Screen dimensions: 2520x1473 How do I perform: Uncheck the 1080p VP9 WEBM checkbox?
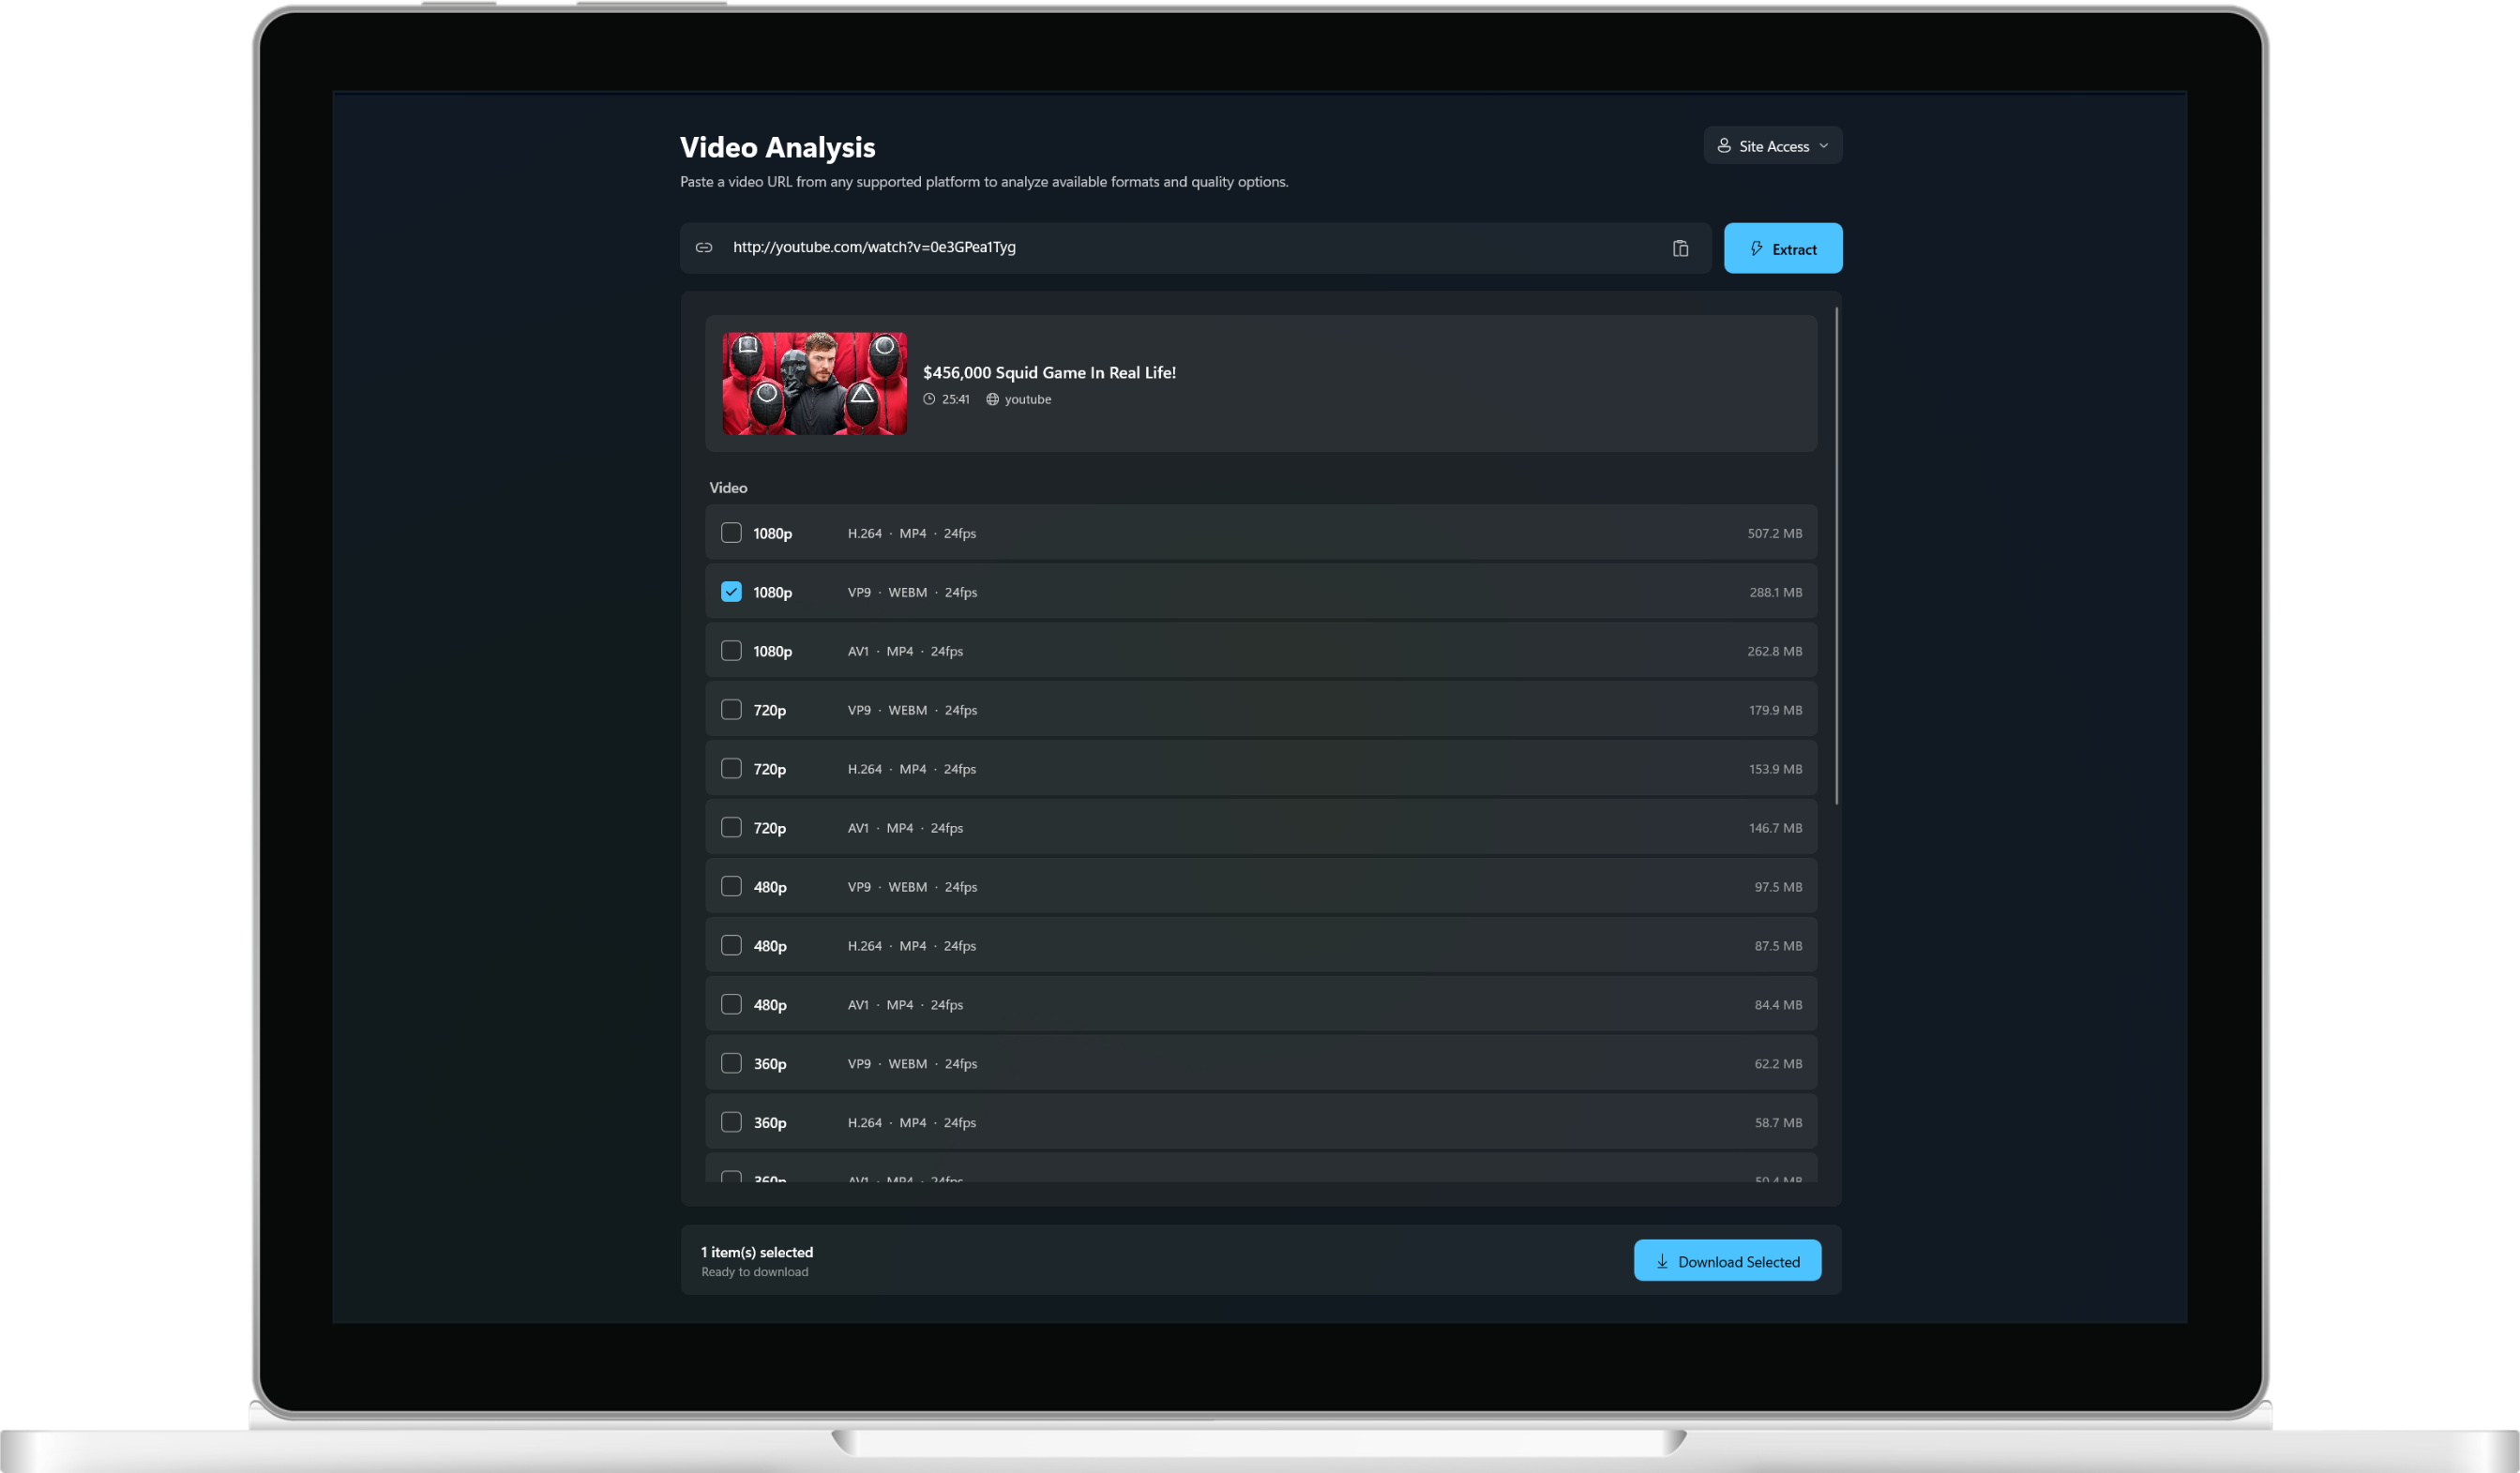731,592
